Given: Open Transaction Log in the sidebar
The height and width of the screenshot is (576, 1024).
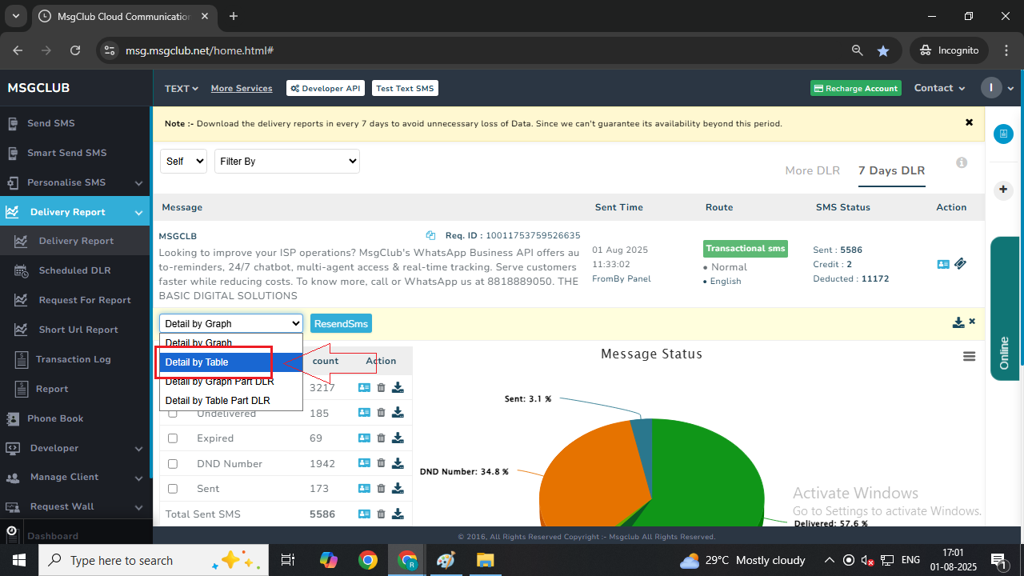Looking at the screenshot, I should tap(75, 359).
